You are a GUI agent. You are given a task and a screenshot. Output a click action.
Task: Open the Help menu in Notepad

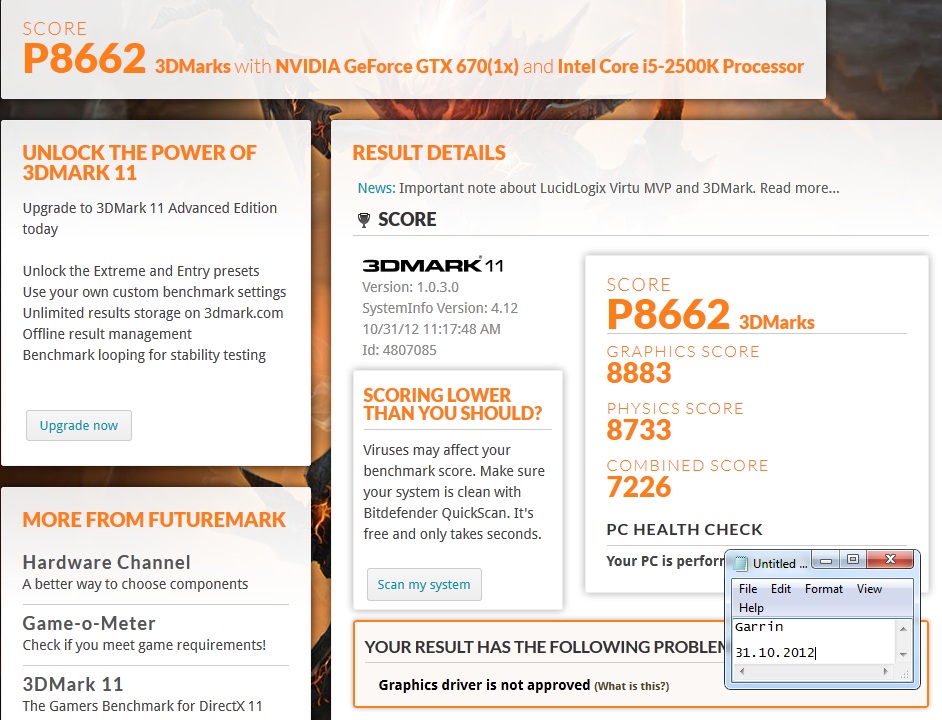click(x=751, y=607)
